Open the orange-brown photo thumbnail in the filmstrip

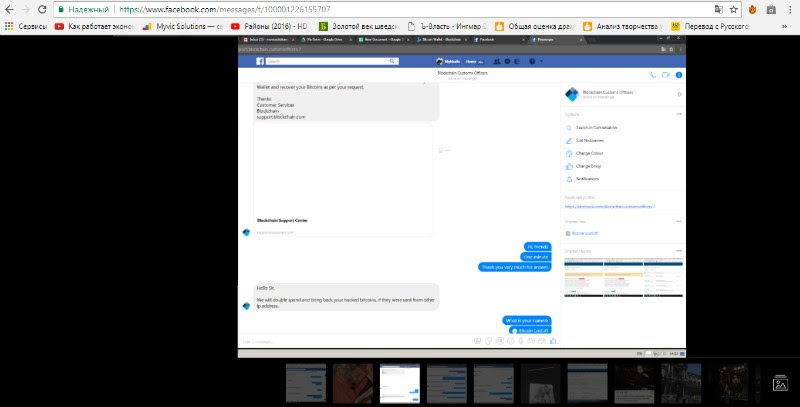click(353, 383)
